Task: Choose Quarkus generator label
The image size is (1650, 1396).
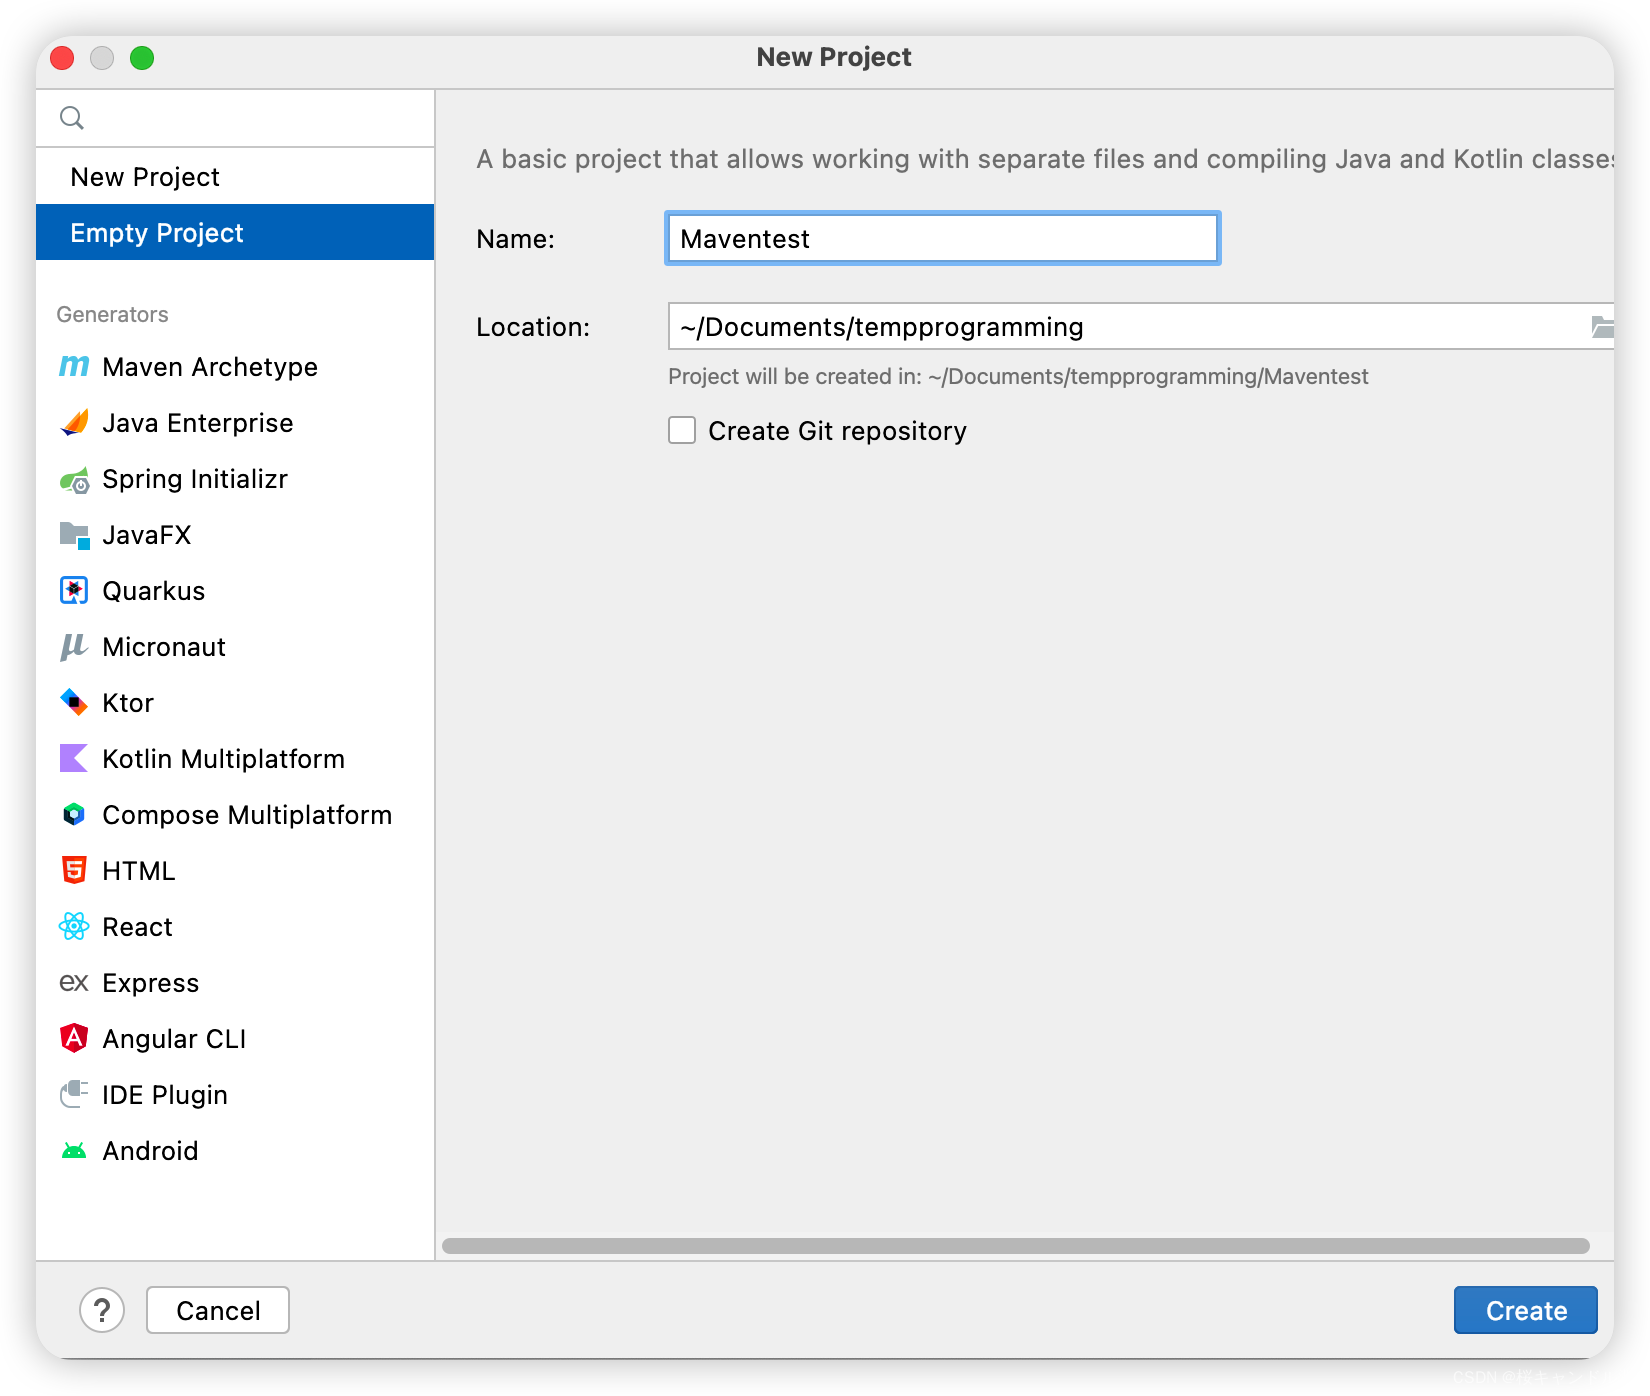Action: [154, 591]
